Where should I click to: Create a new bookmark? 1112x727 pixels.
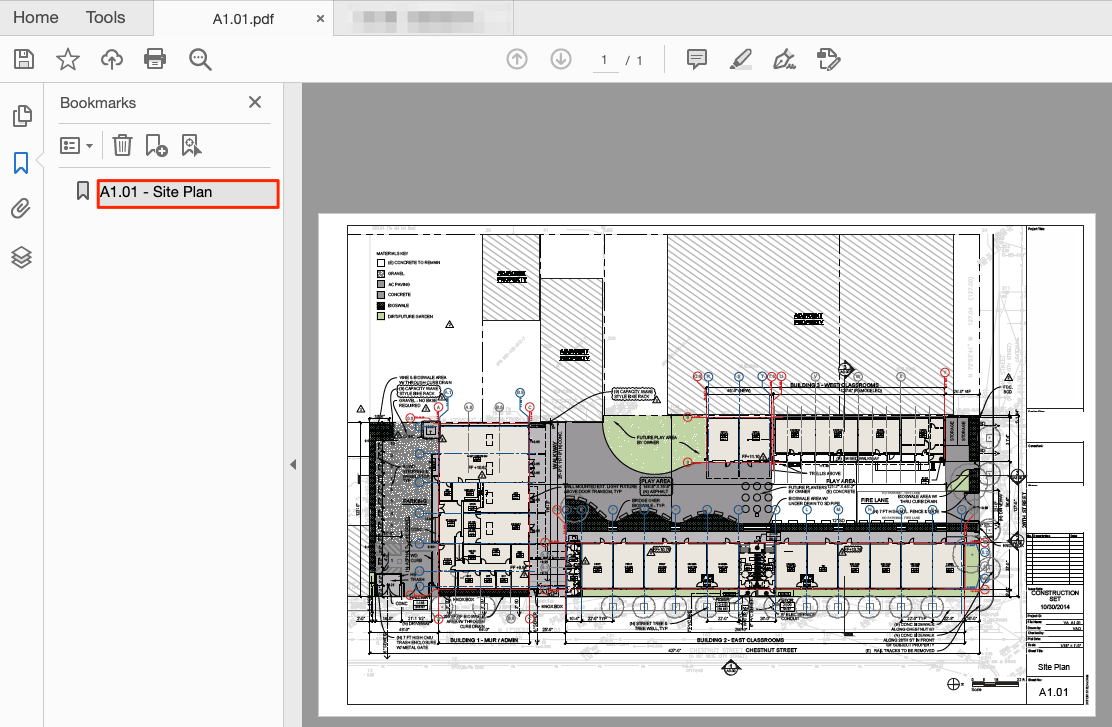tap(155, 145)
